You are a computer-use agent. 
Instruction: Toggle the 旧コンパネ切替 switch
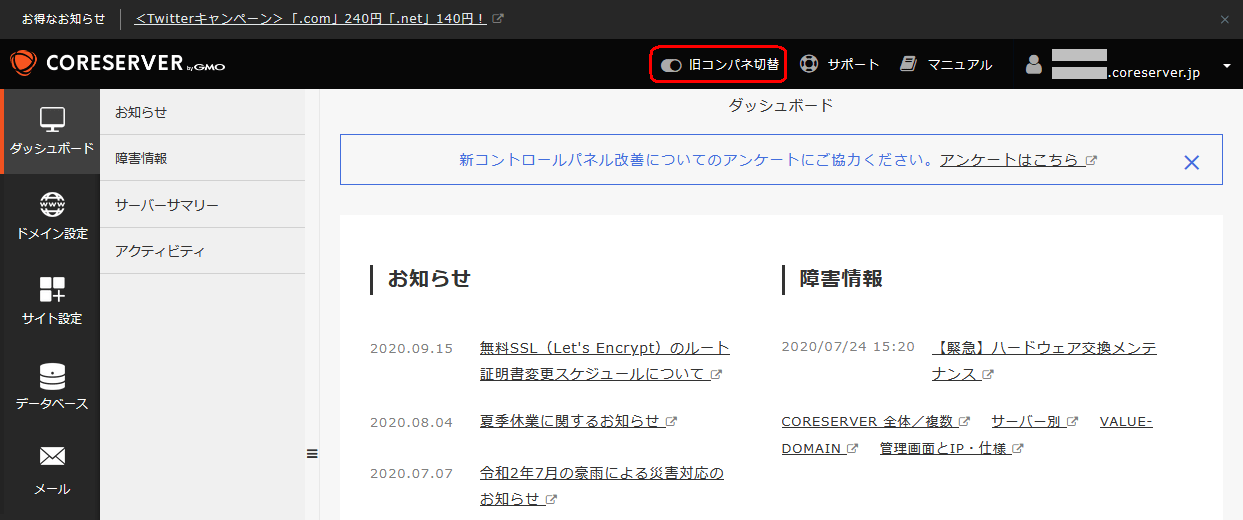point(671,65)
